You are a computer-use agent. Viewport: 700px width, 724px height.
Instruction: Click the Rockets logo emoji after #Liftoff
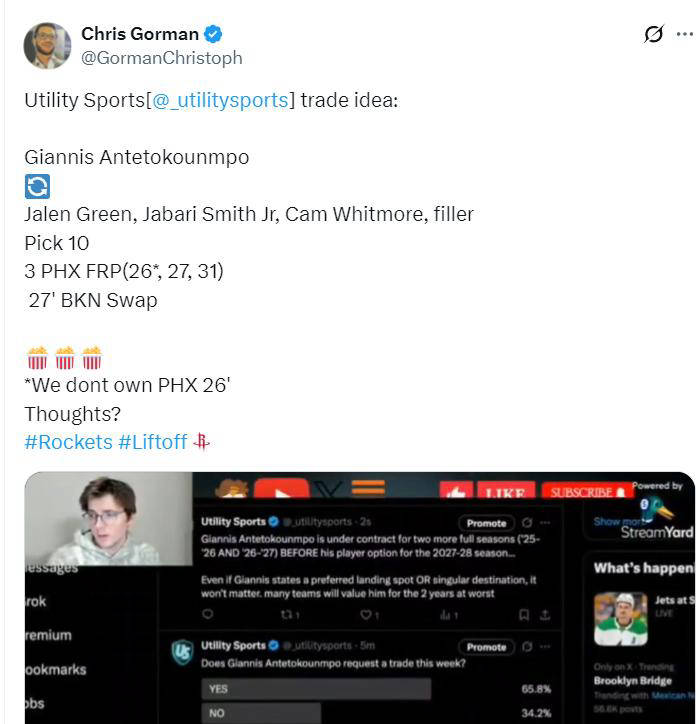point(201,441)
